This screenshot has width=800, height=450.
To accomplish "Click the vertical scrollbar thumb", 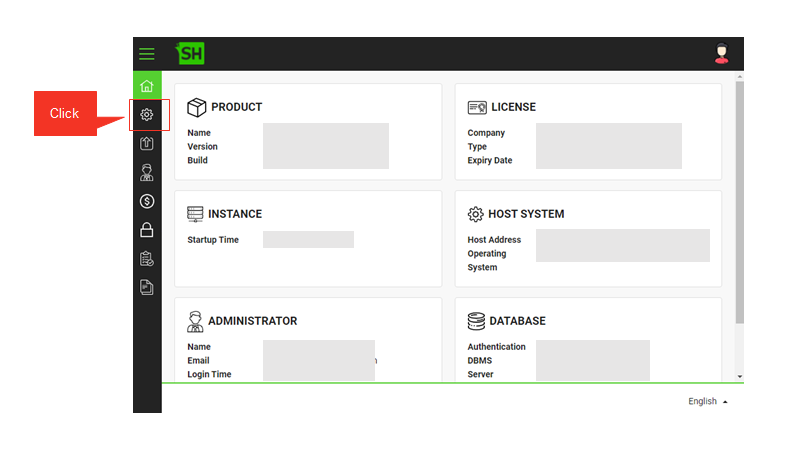I will [x=740, y=202].
